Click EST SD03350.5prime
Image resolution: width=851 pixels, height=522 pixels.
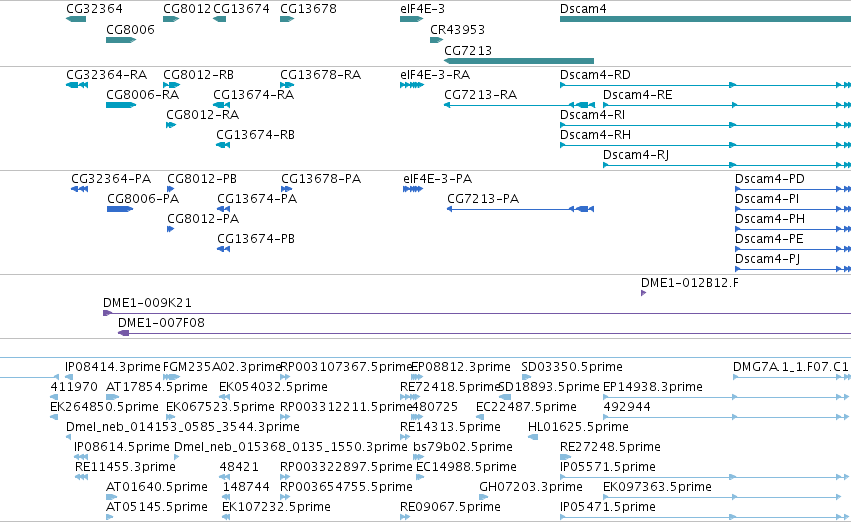click(x=571, y=367)
